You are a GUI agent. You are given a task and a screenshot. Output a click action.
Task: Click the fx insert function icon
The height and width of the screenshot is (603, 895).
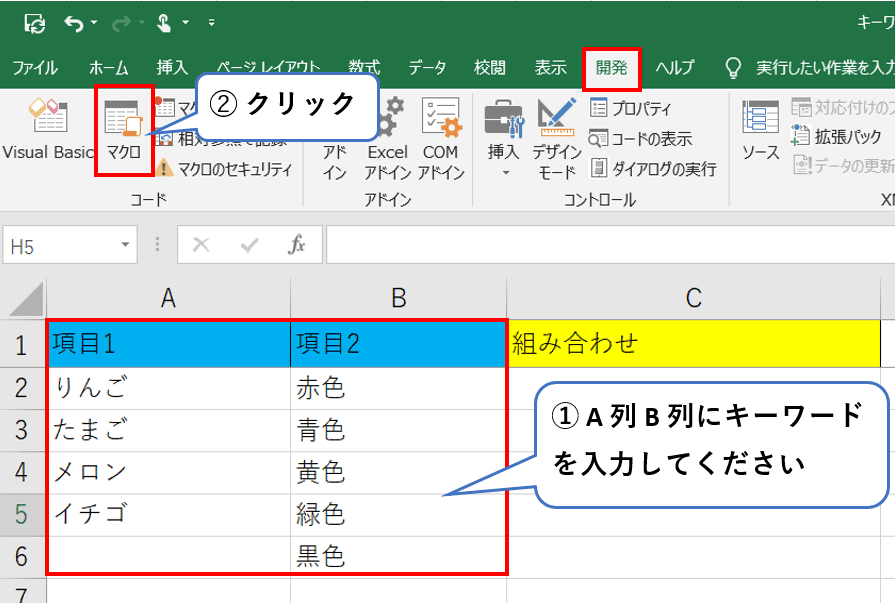(297, 245)
